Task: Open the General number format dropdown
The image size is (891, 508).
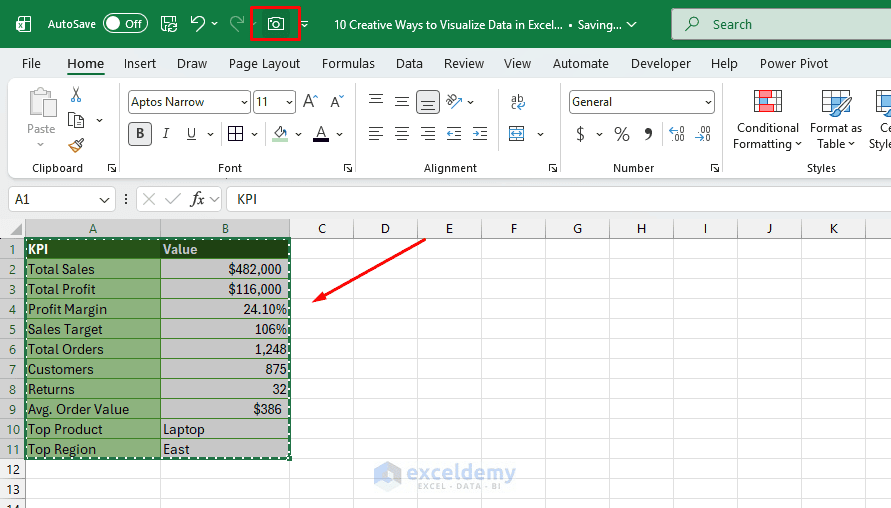Action: click(707, 102)
